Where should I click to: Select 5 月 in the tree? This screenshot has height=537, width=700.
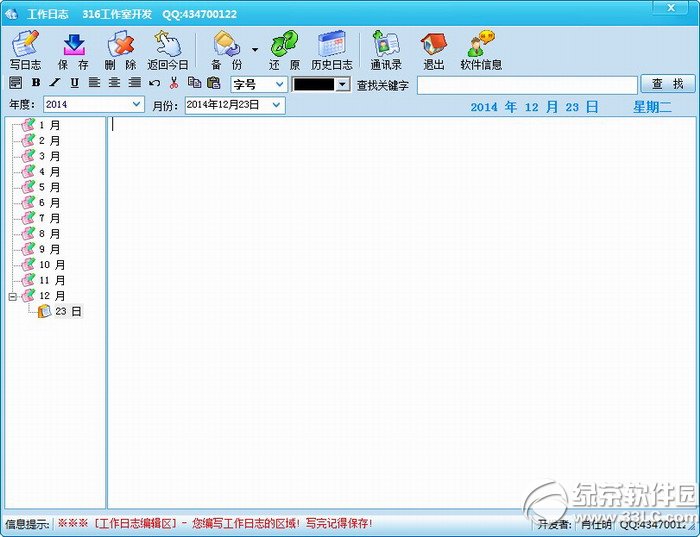click(41, 187)
